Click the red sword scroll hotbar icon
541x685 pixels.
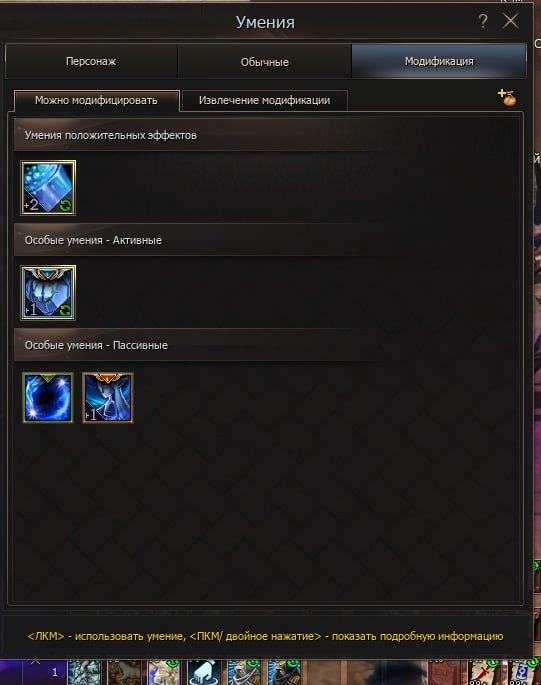tap(484, 673)
